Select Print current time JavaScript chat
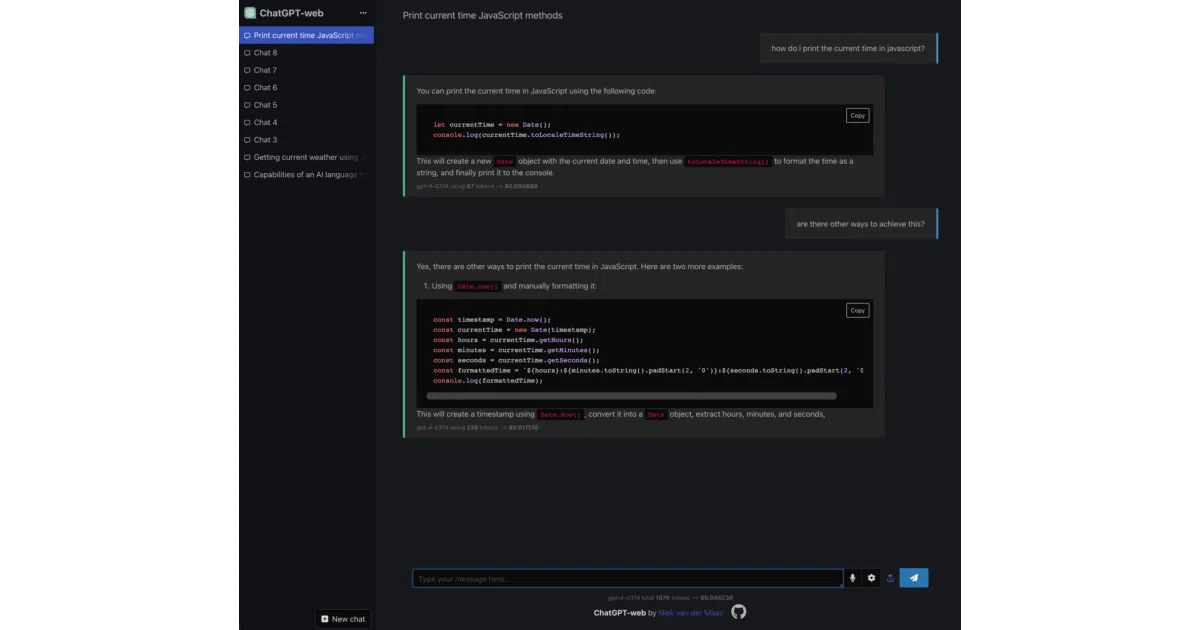Screen dimensions: 1200x630 [307, 35]
